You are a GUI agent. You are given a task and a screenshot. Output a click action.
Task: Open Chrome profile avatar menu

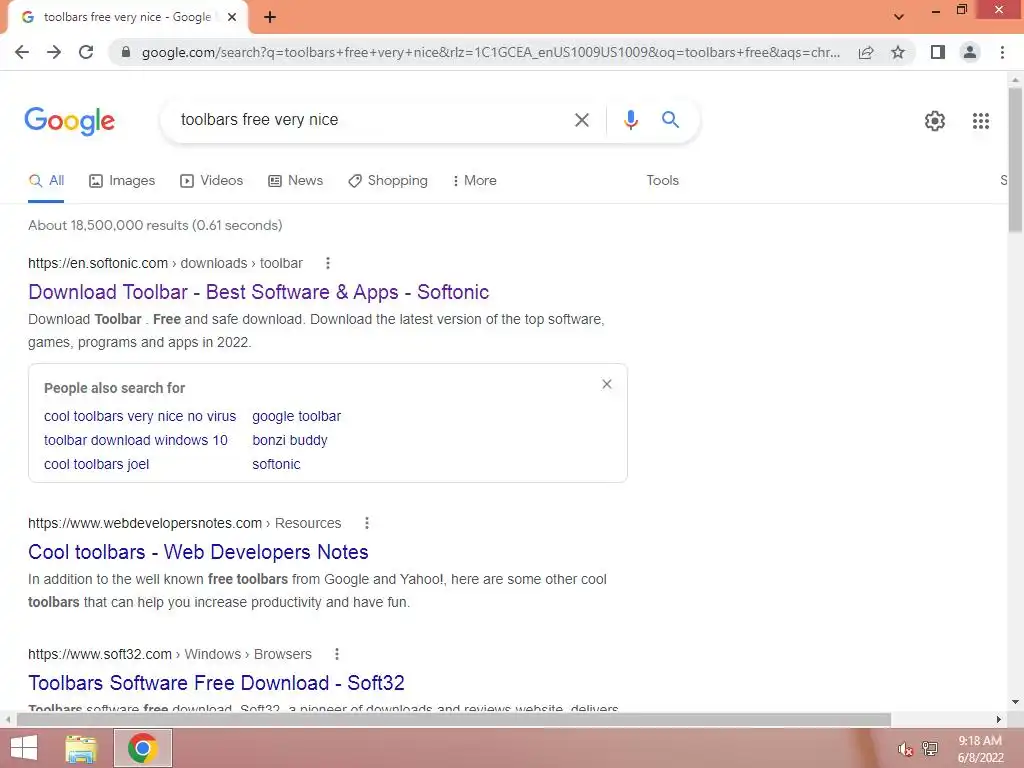[x=970, y=52]
